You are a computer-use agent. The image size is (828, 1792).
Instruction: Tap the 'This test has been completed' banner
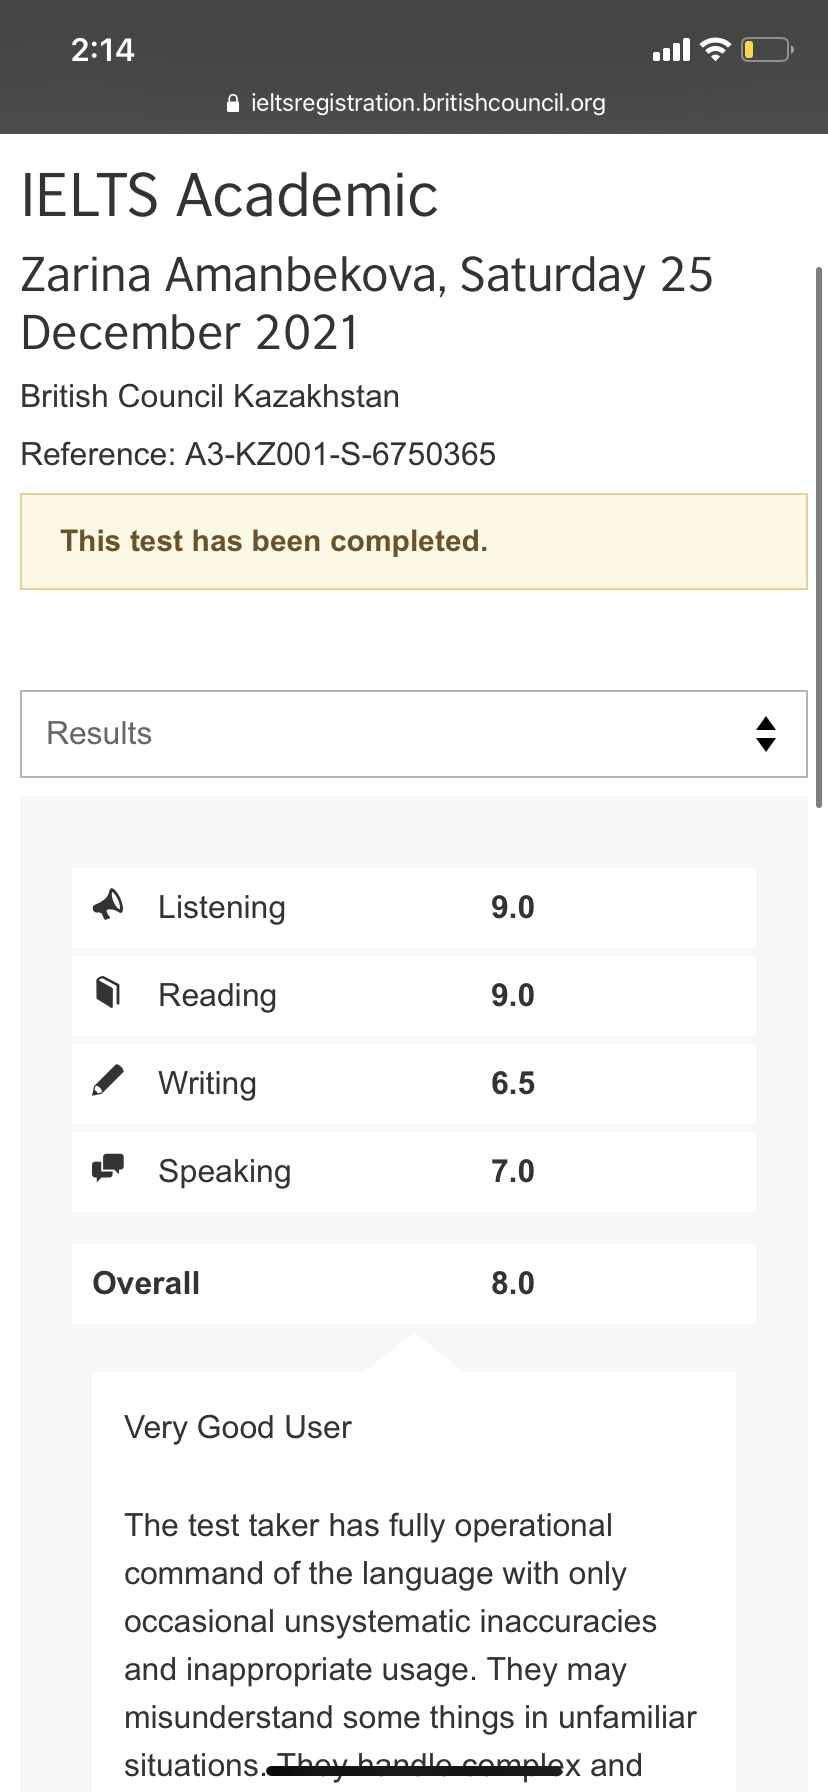pyautogui.click(x=414, y=541)
